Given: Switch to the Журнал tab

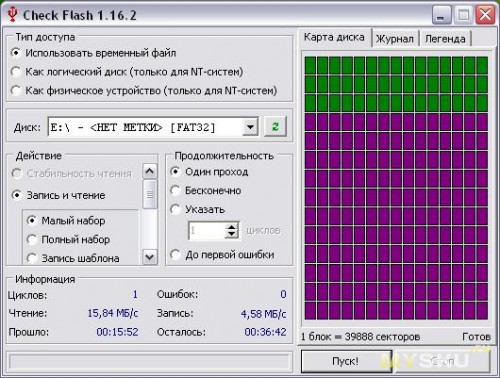Looking at the screenshot, I should click(395, 39).
